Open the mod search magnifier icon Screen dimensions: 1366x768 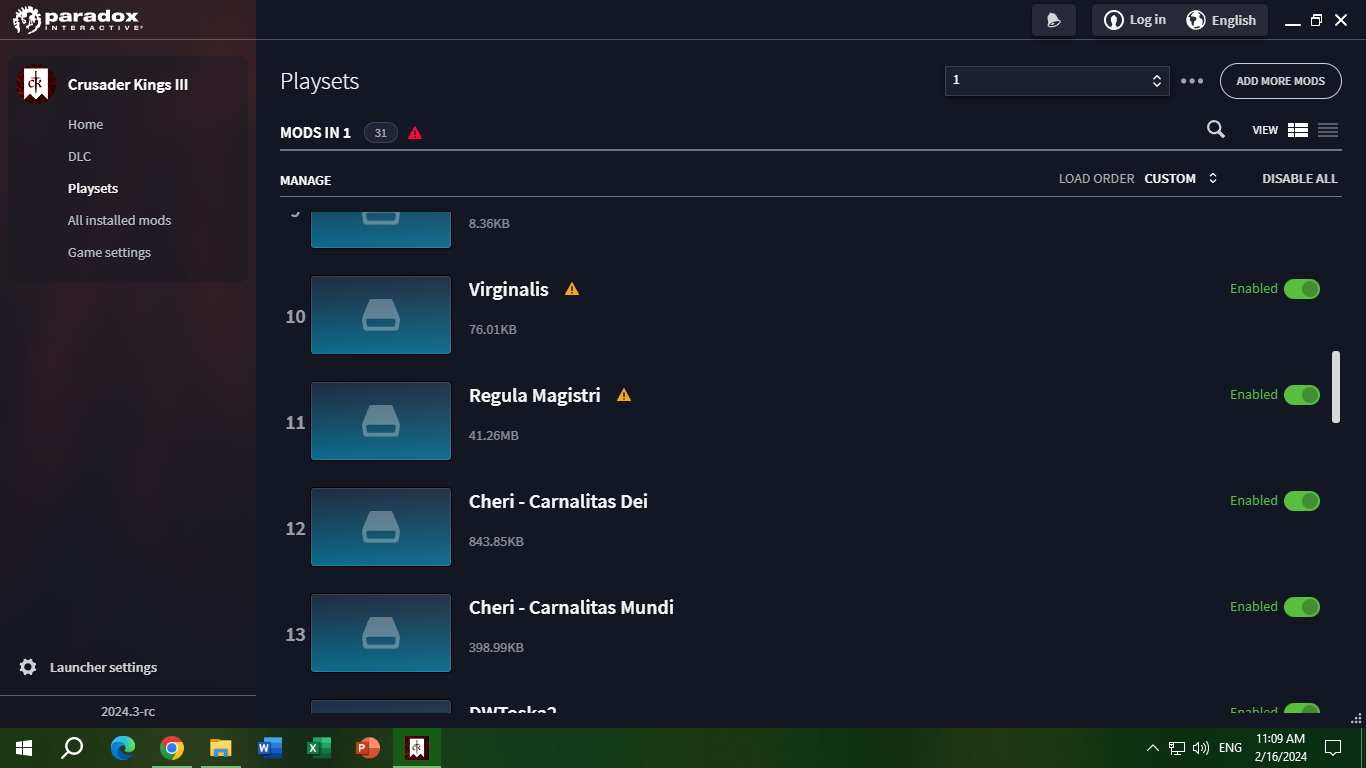(x=1216, y=129)
